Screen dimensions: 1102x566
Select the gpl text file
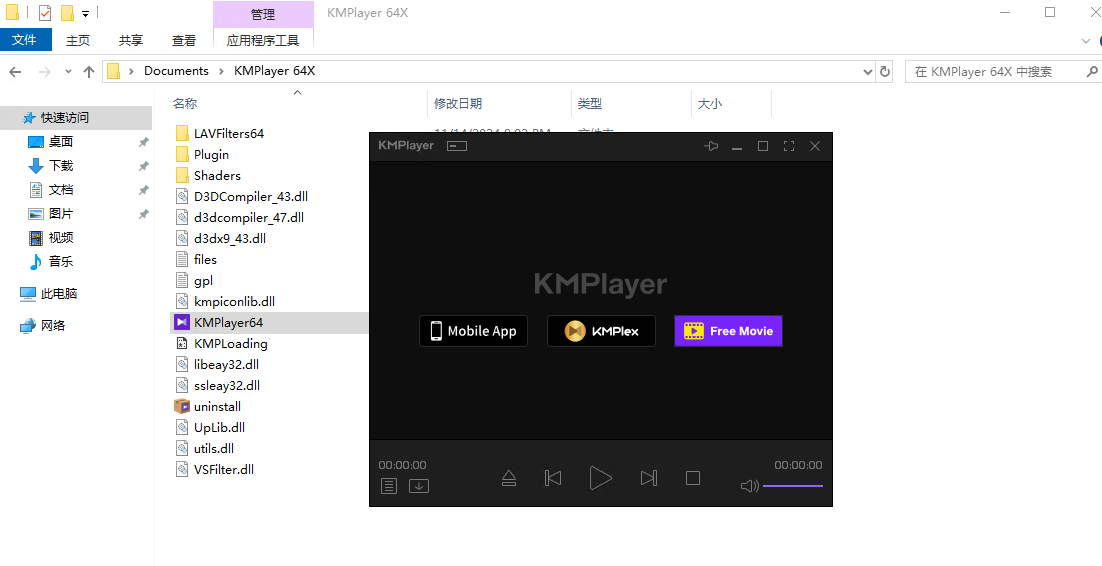coord(203,281)
